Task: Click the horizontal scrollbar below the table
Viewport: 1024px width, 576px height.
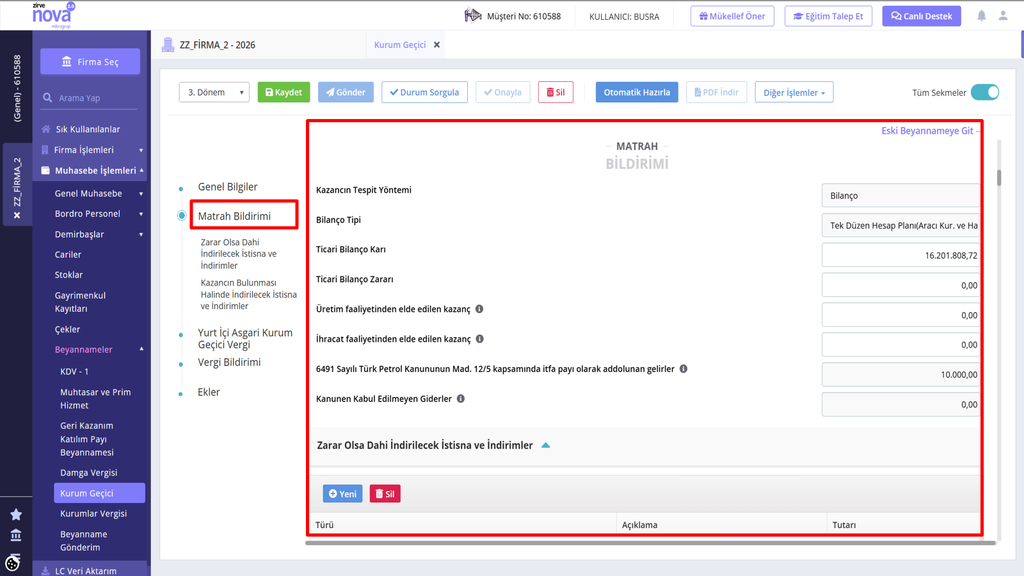Action: (x=650, y=543)
